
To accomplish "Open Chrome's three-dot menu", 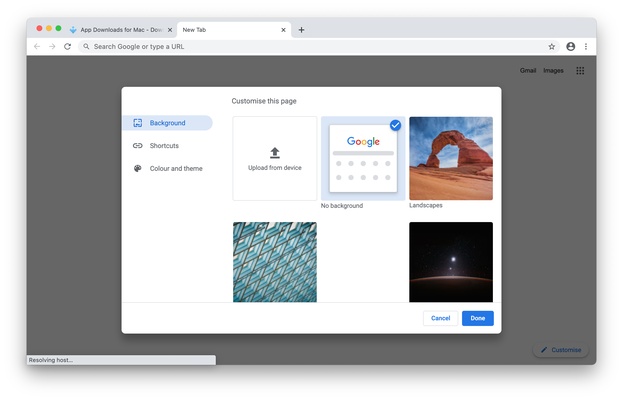I will [586, 46].
